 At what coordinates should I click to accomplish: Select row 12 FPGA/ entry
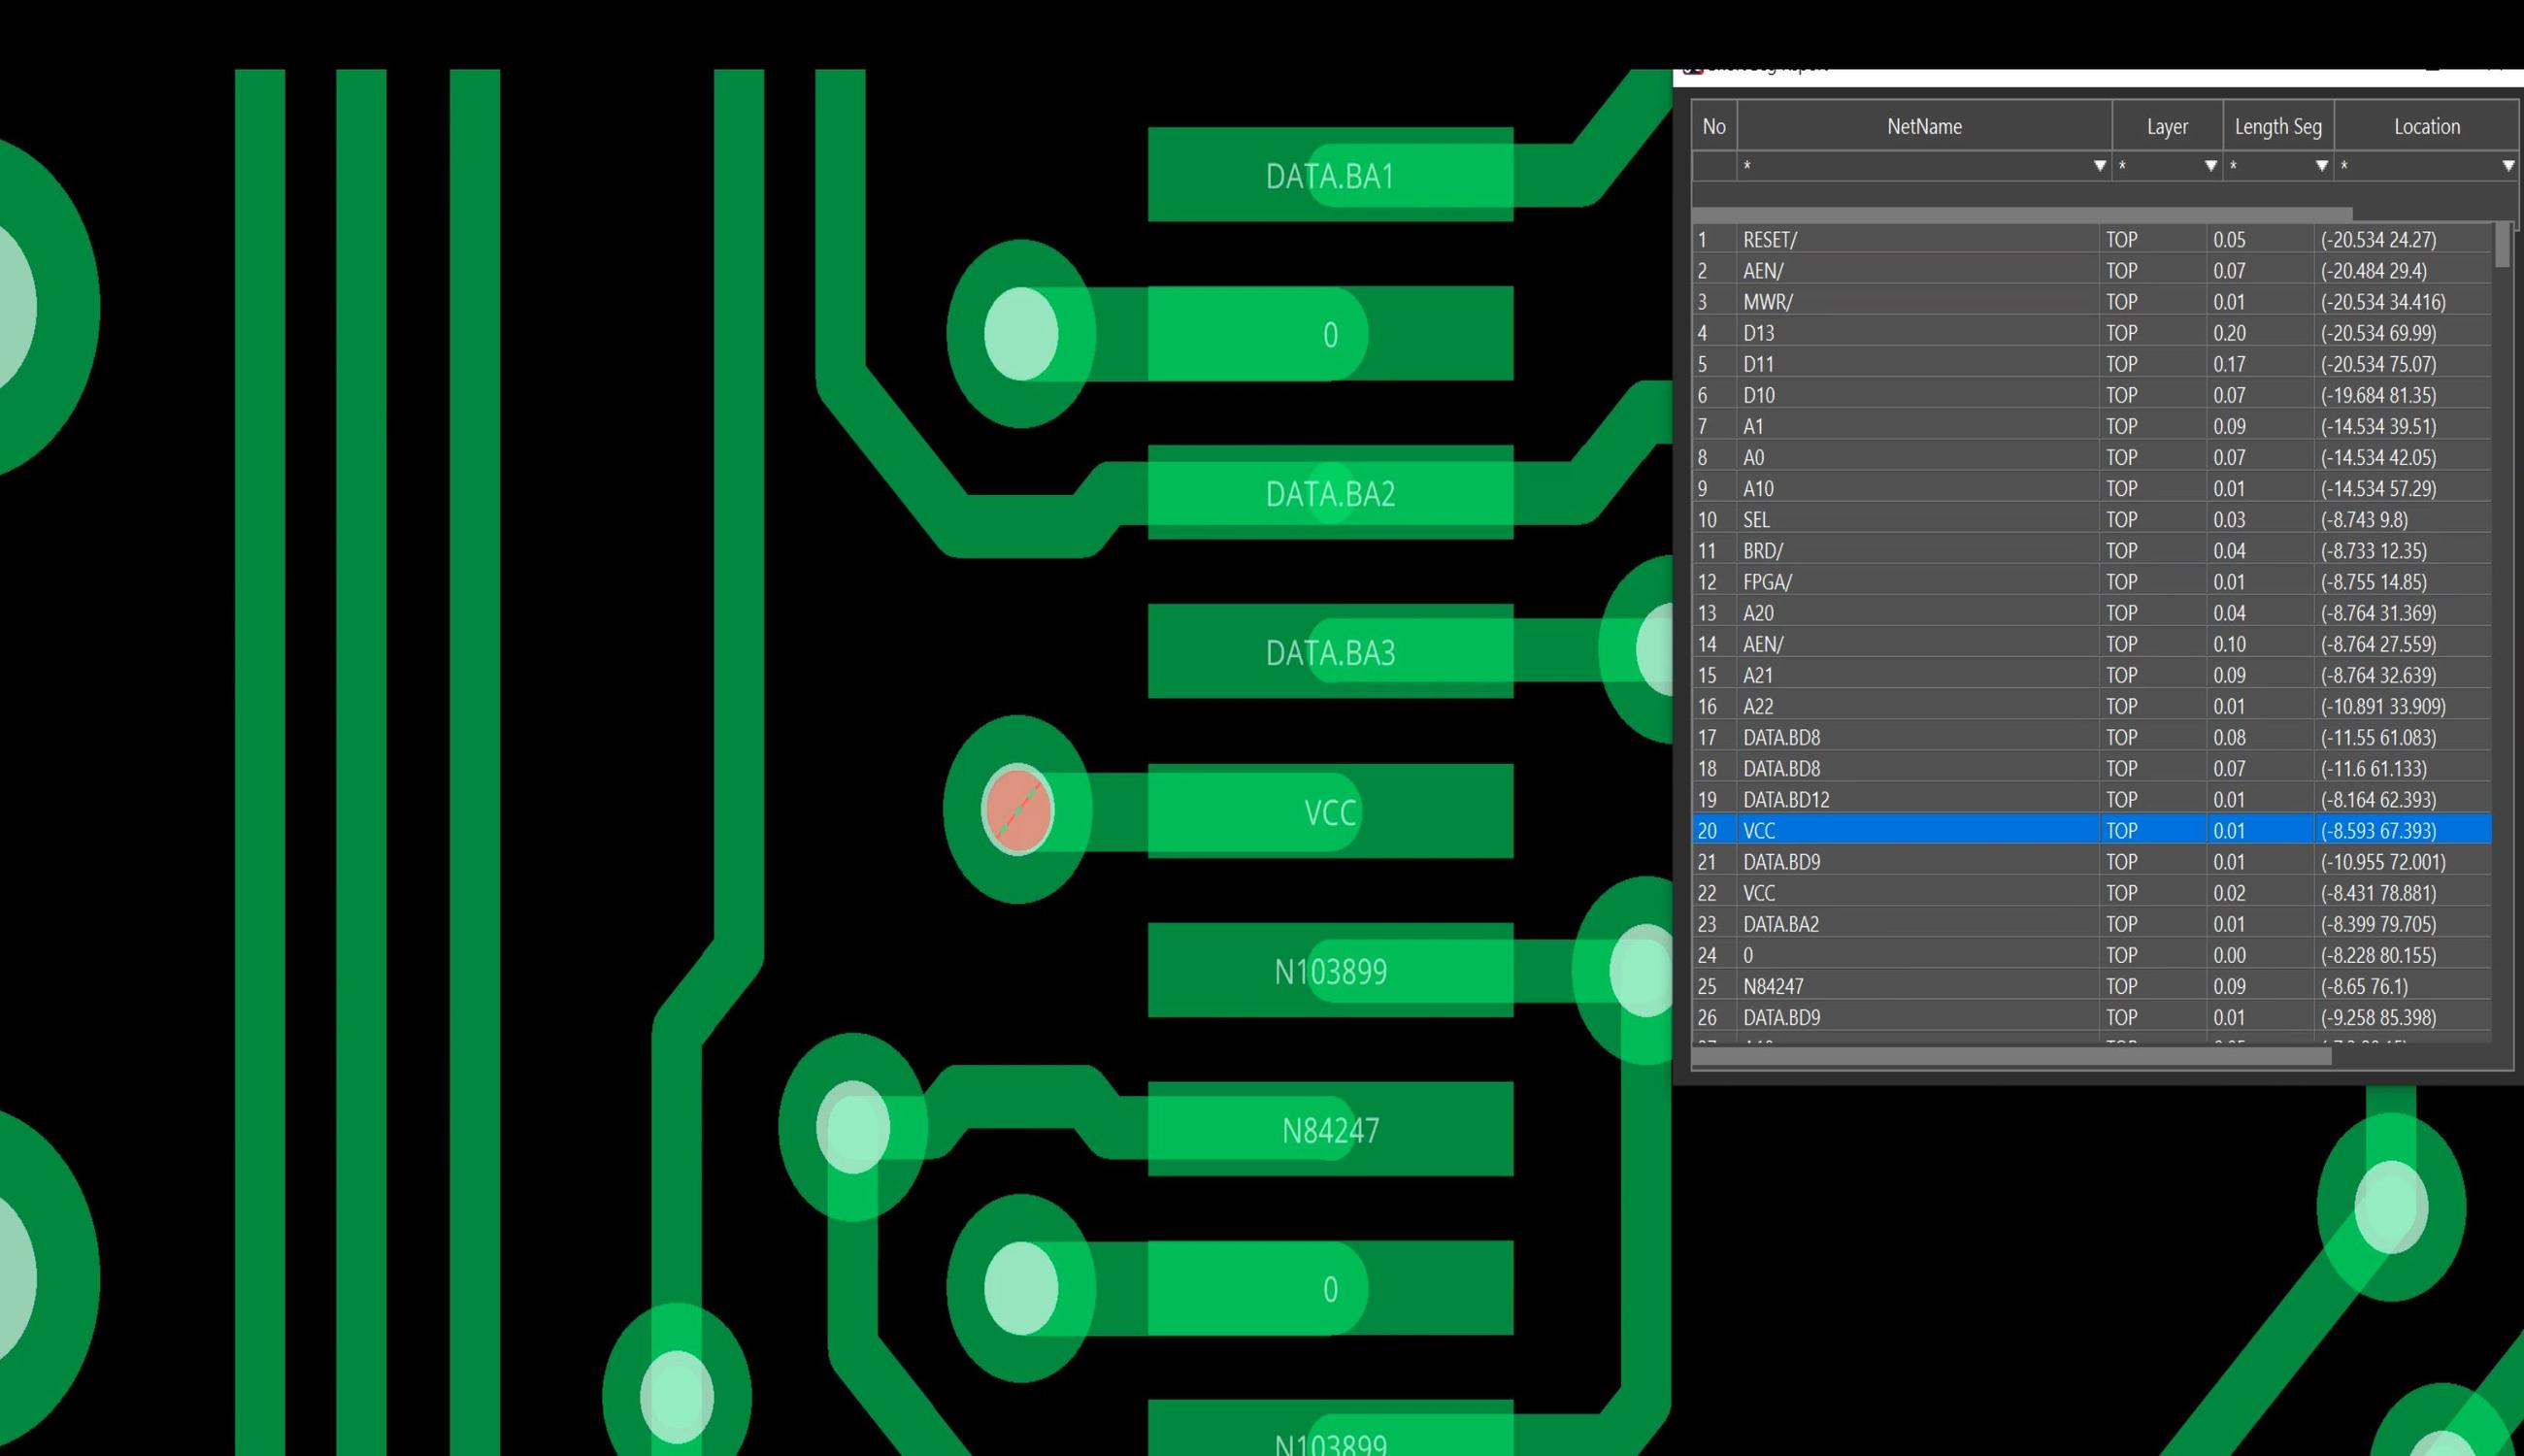tap(2091, 582)
